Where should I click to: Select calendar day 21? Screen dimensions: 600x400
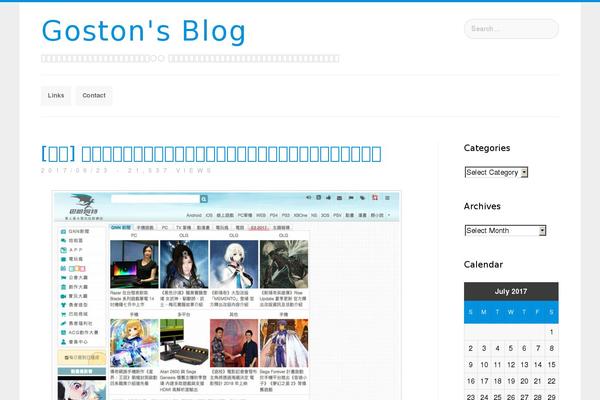pyautogui.click(x=538, y=381)
